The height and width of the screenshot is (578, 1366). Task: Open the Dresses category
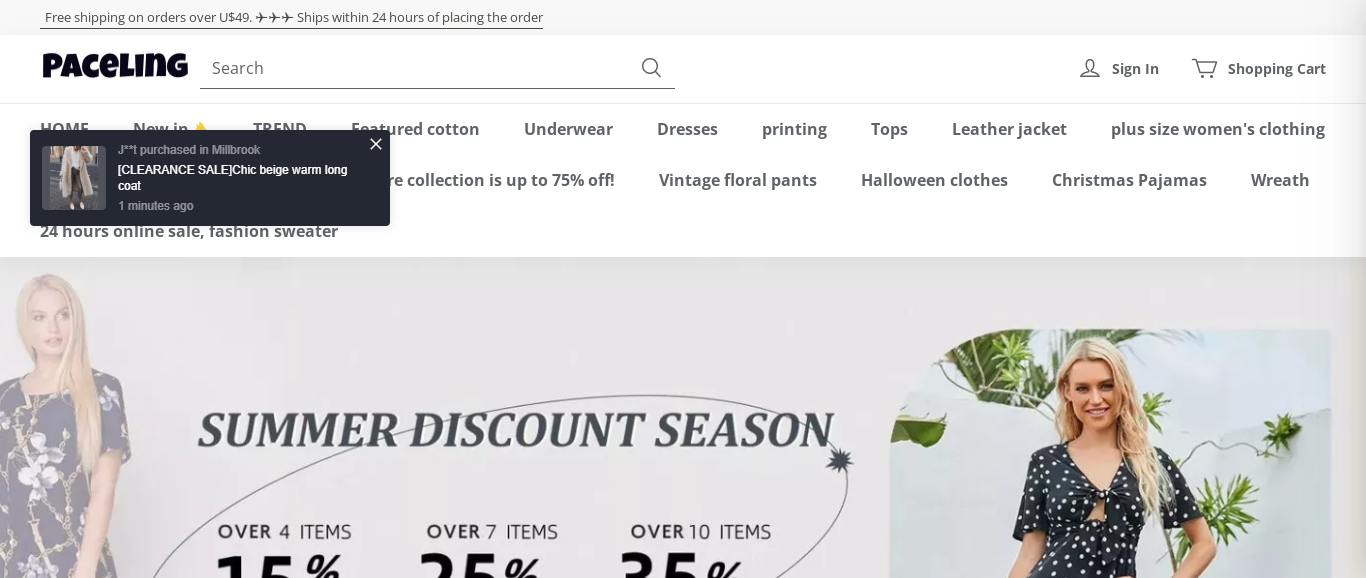[687, 129]
